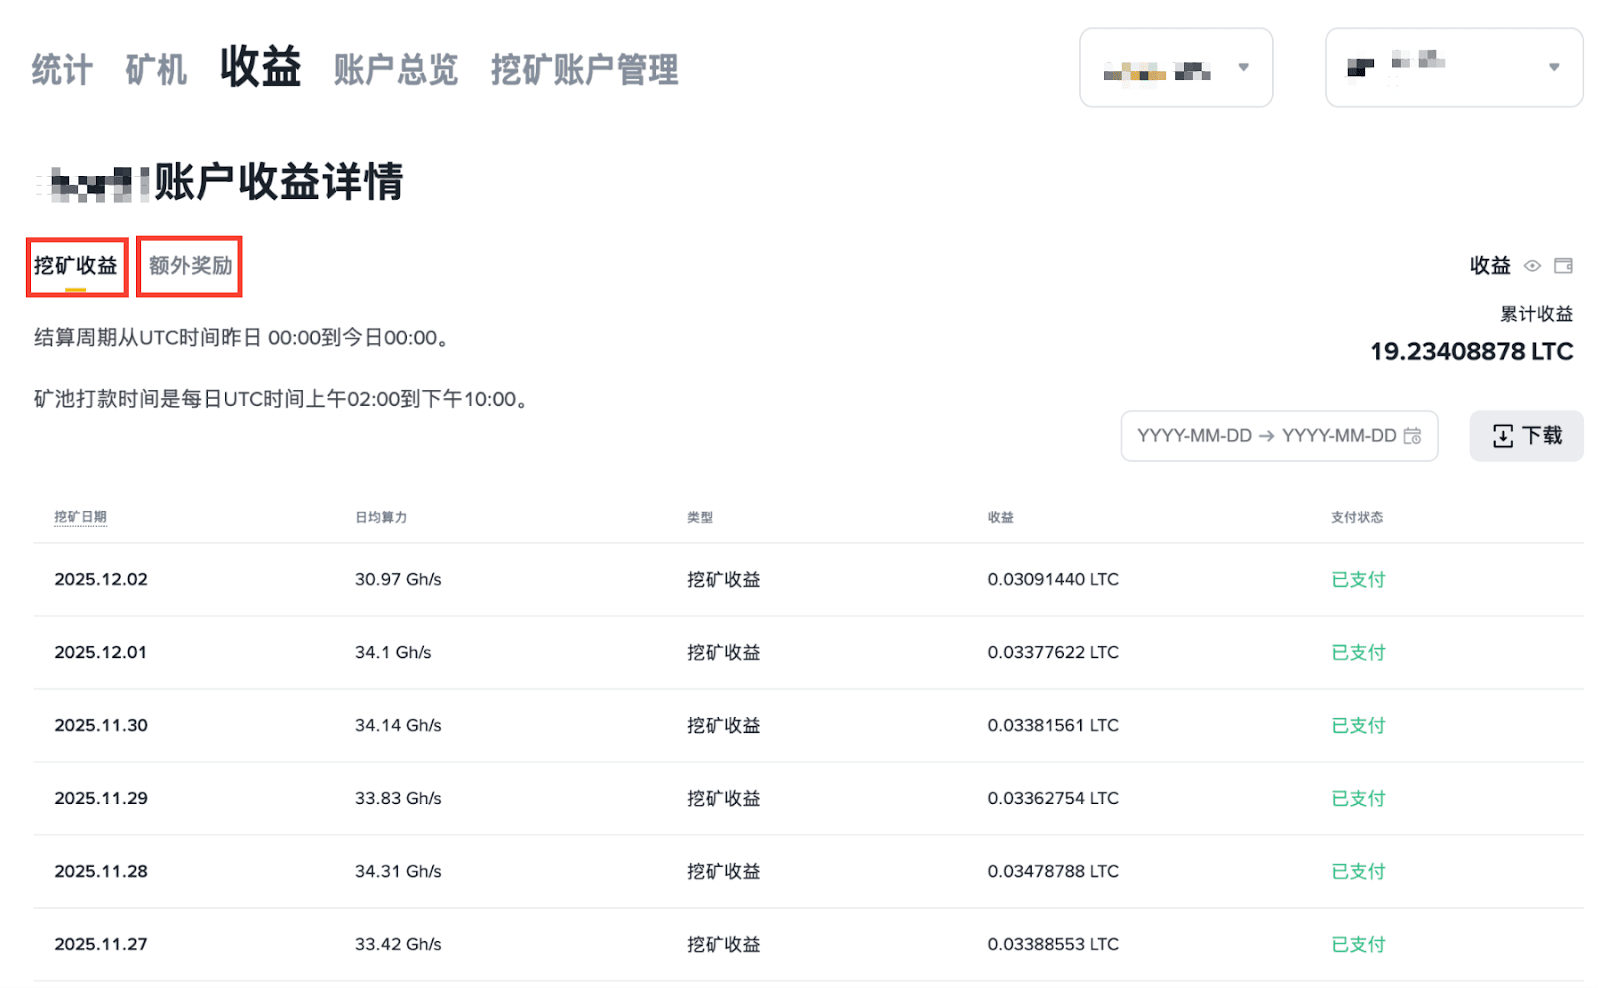Screen dimensions: 1600x988
Task: Click the download icon inside the 下载 button
Action: [1504, 435]
